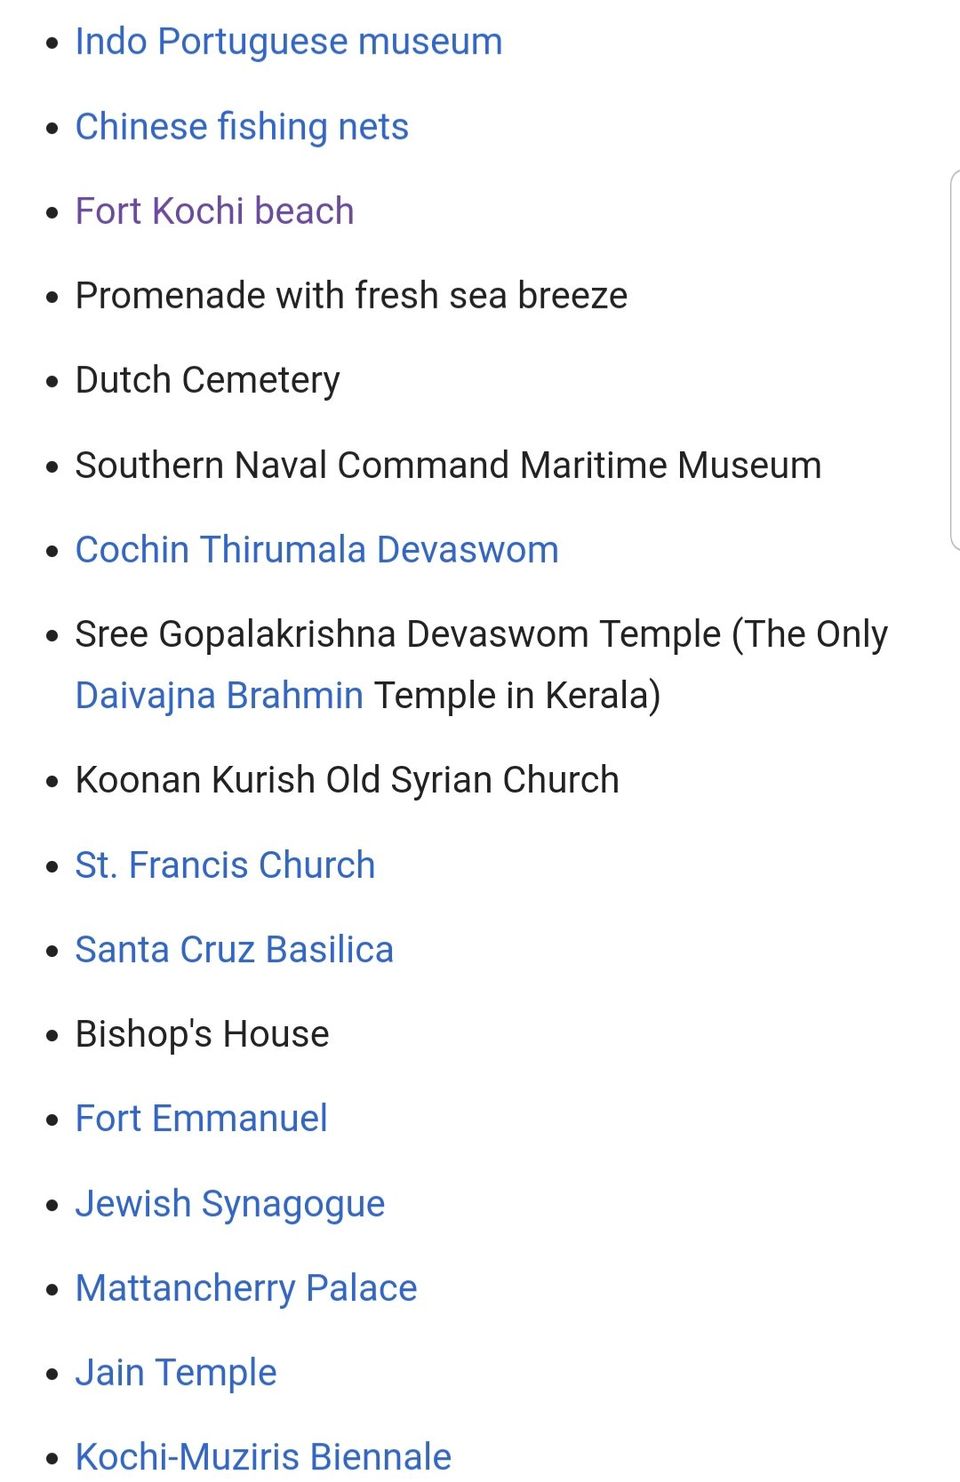Click the Promenade with fresh sea breeze text

pos(351,296)
